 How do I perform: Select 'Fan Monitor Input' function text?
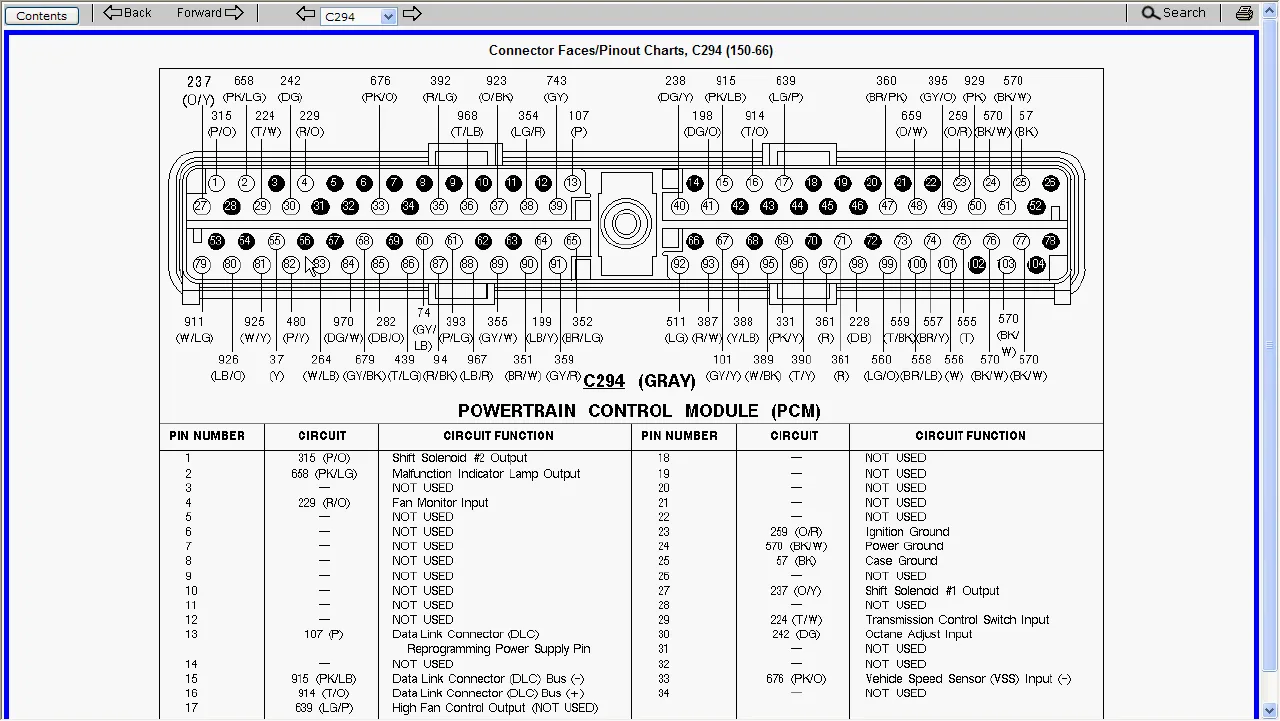(440, 503)
